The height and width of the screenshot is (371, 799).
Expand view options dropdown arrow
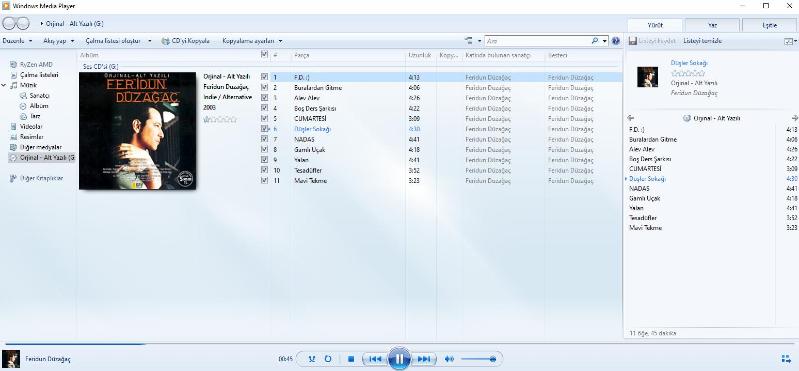480,41
